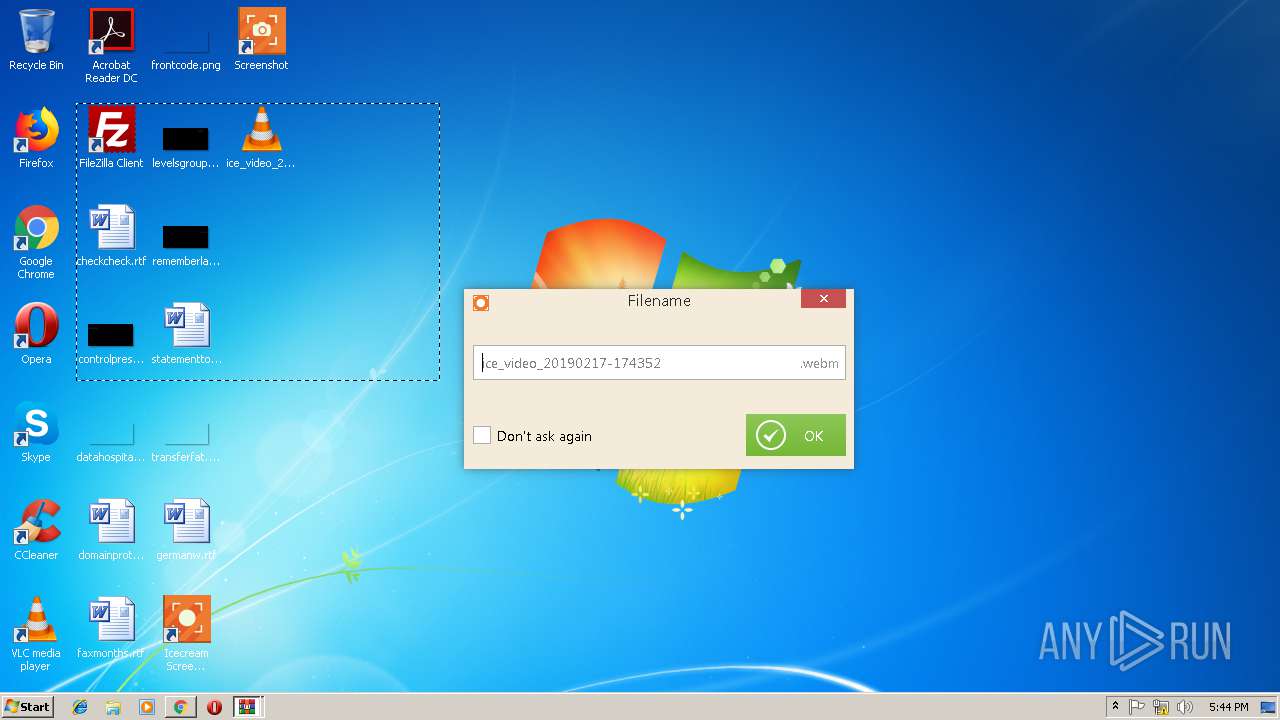
Task: Switch to the recorder taskbar item
Action: pos(247,707)
